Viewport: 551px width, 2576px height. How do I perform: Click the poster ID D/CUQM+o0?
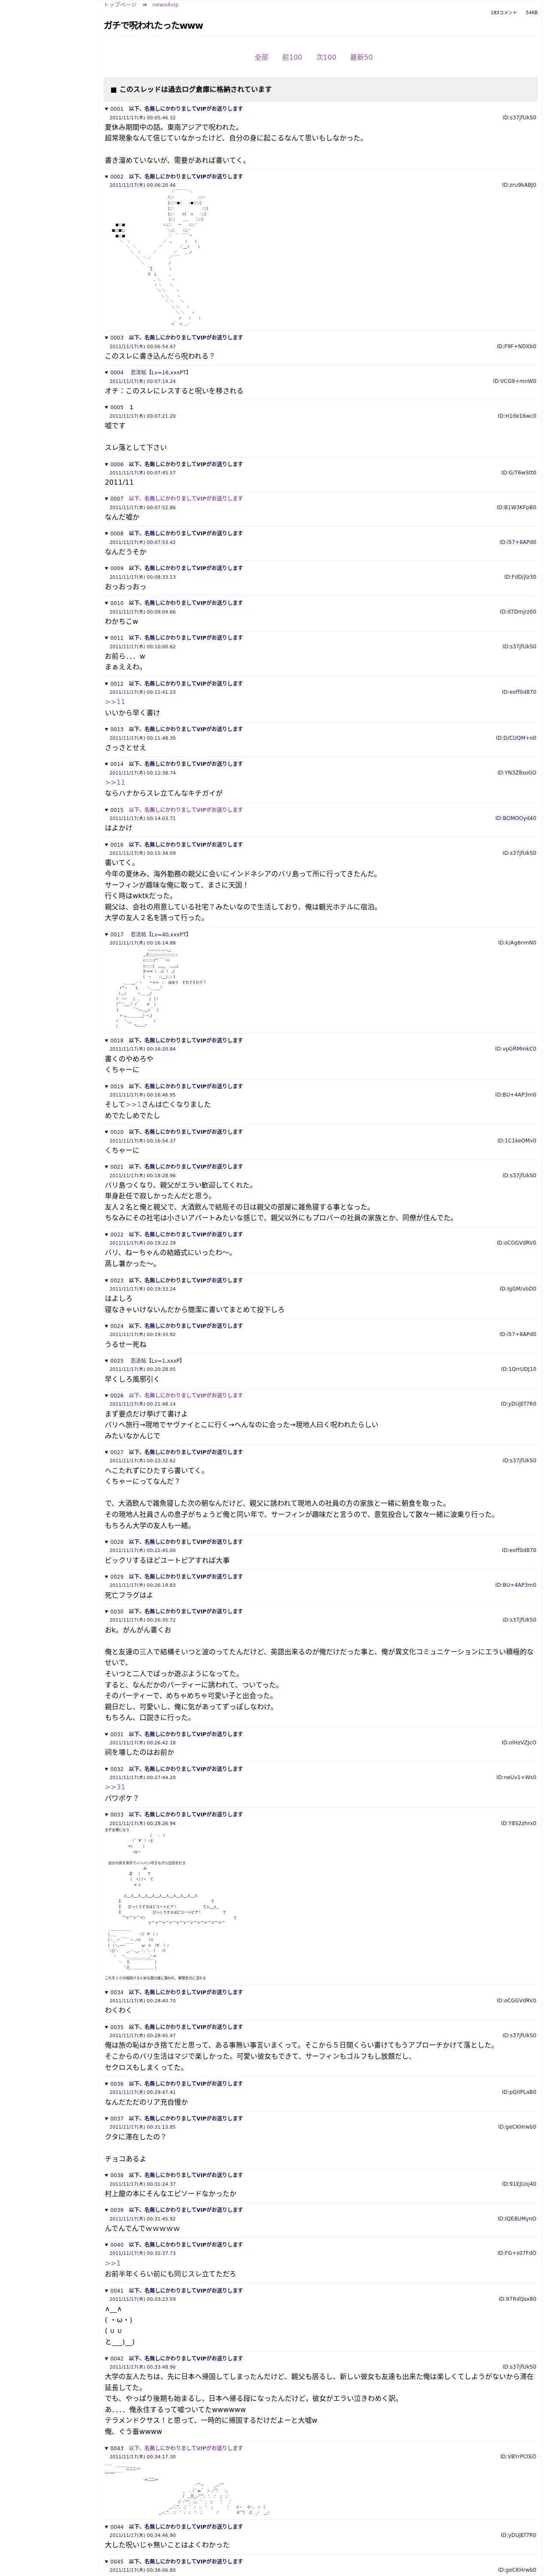(x=516, y=738)
